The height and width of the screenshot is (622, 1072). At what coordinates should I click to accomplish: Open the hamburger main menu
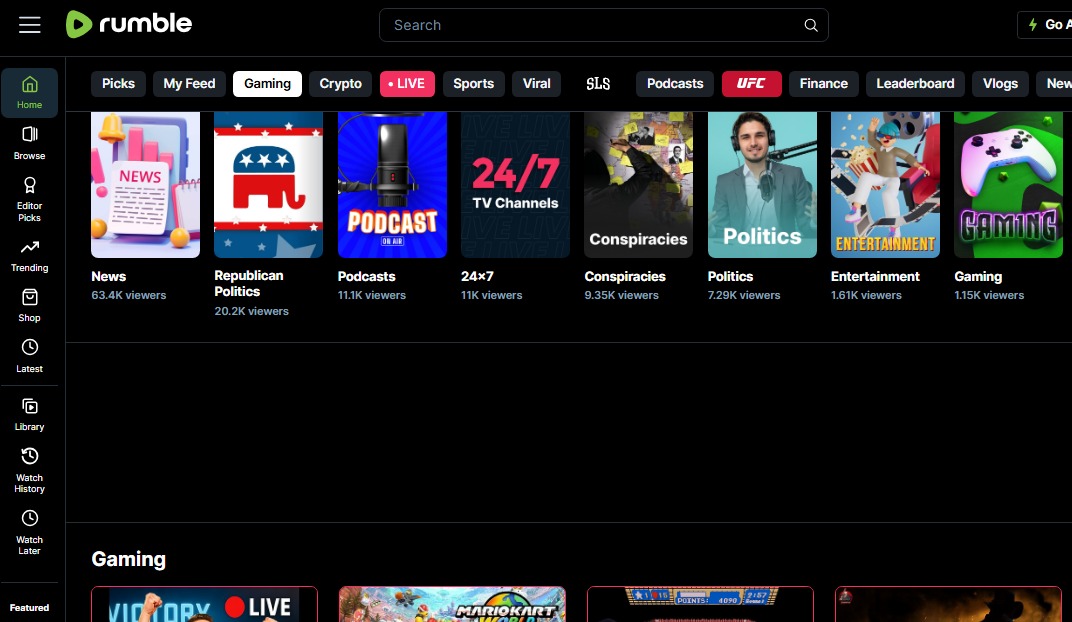[x=30, y=25]
